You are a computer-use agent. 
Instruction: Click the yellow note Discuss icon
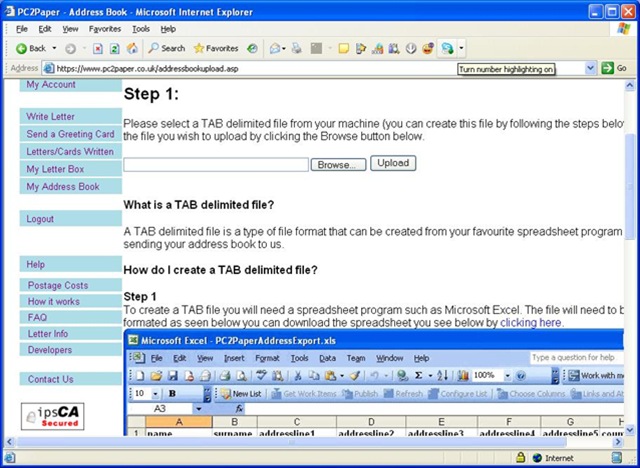344,49
